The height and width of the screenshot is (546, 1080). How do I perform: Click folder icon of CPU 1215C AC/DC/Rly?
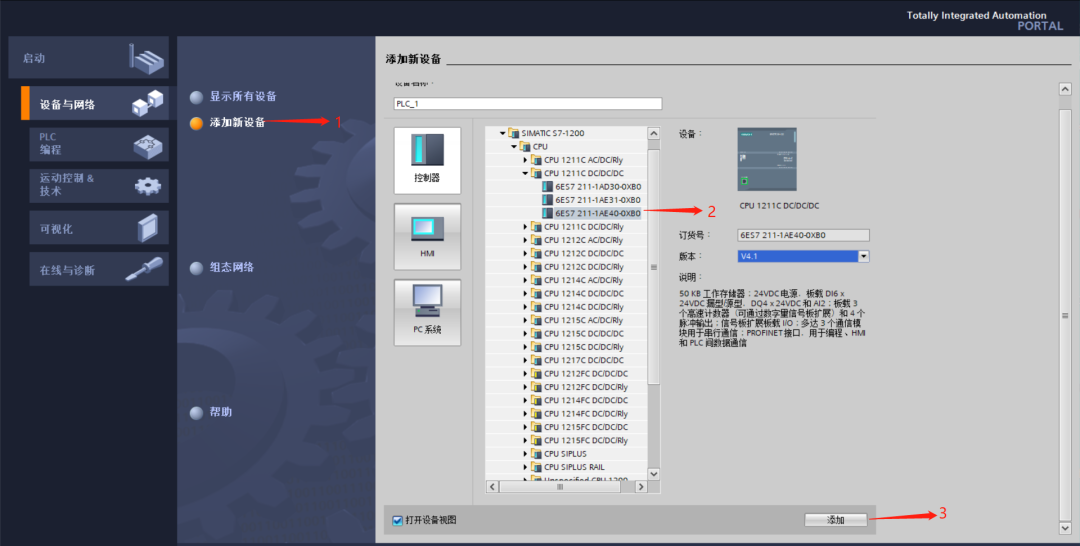pyautogui.click(x=537, y=320)
